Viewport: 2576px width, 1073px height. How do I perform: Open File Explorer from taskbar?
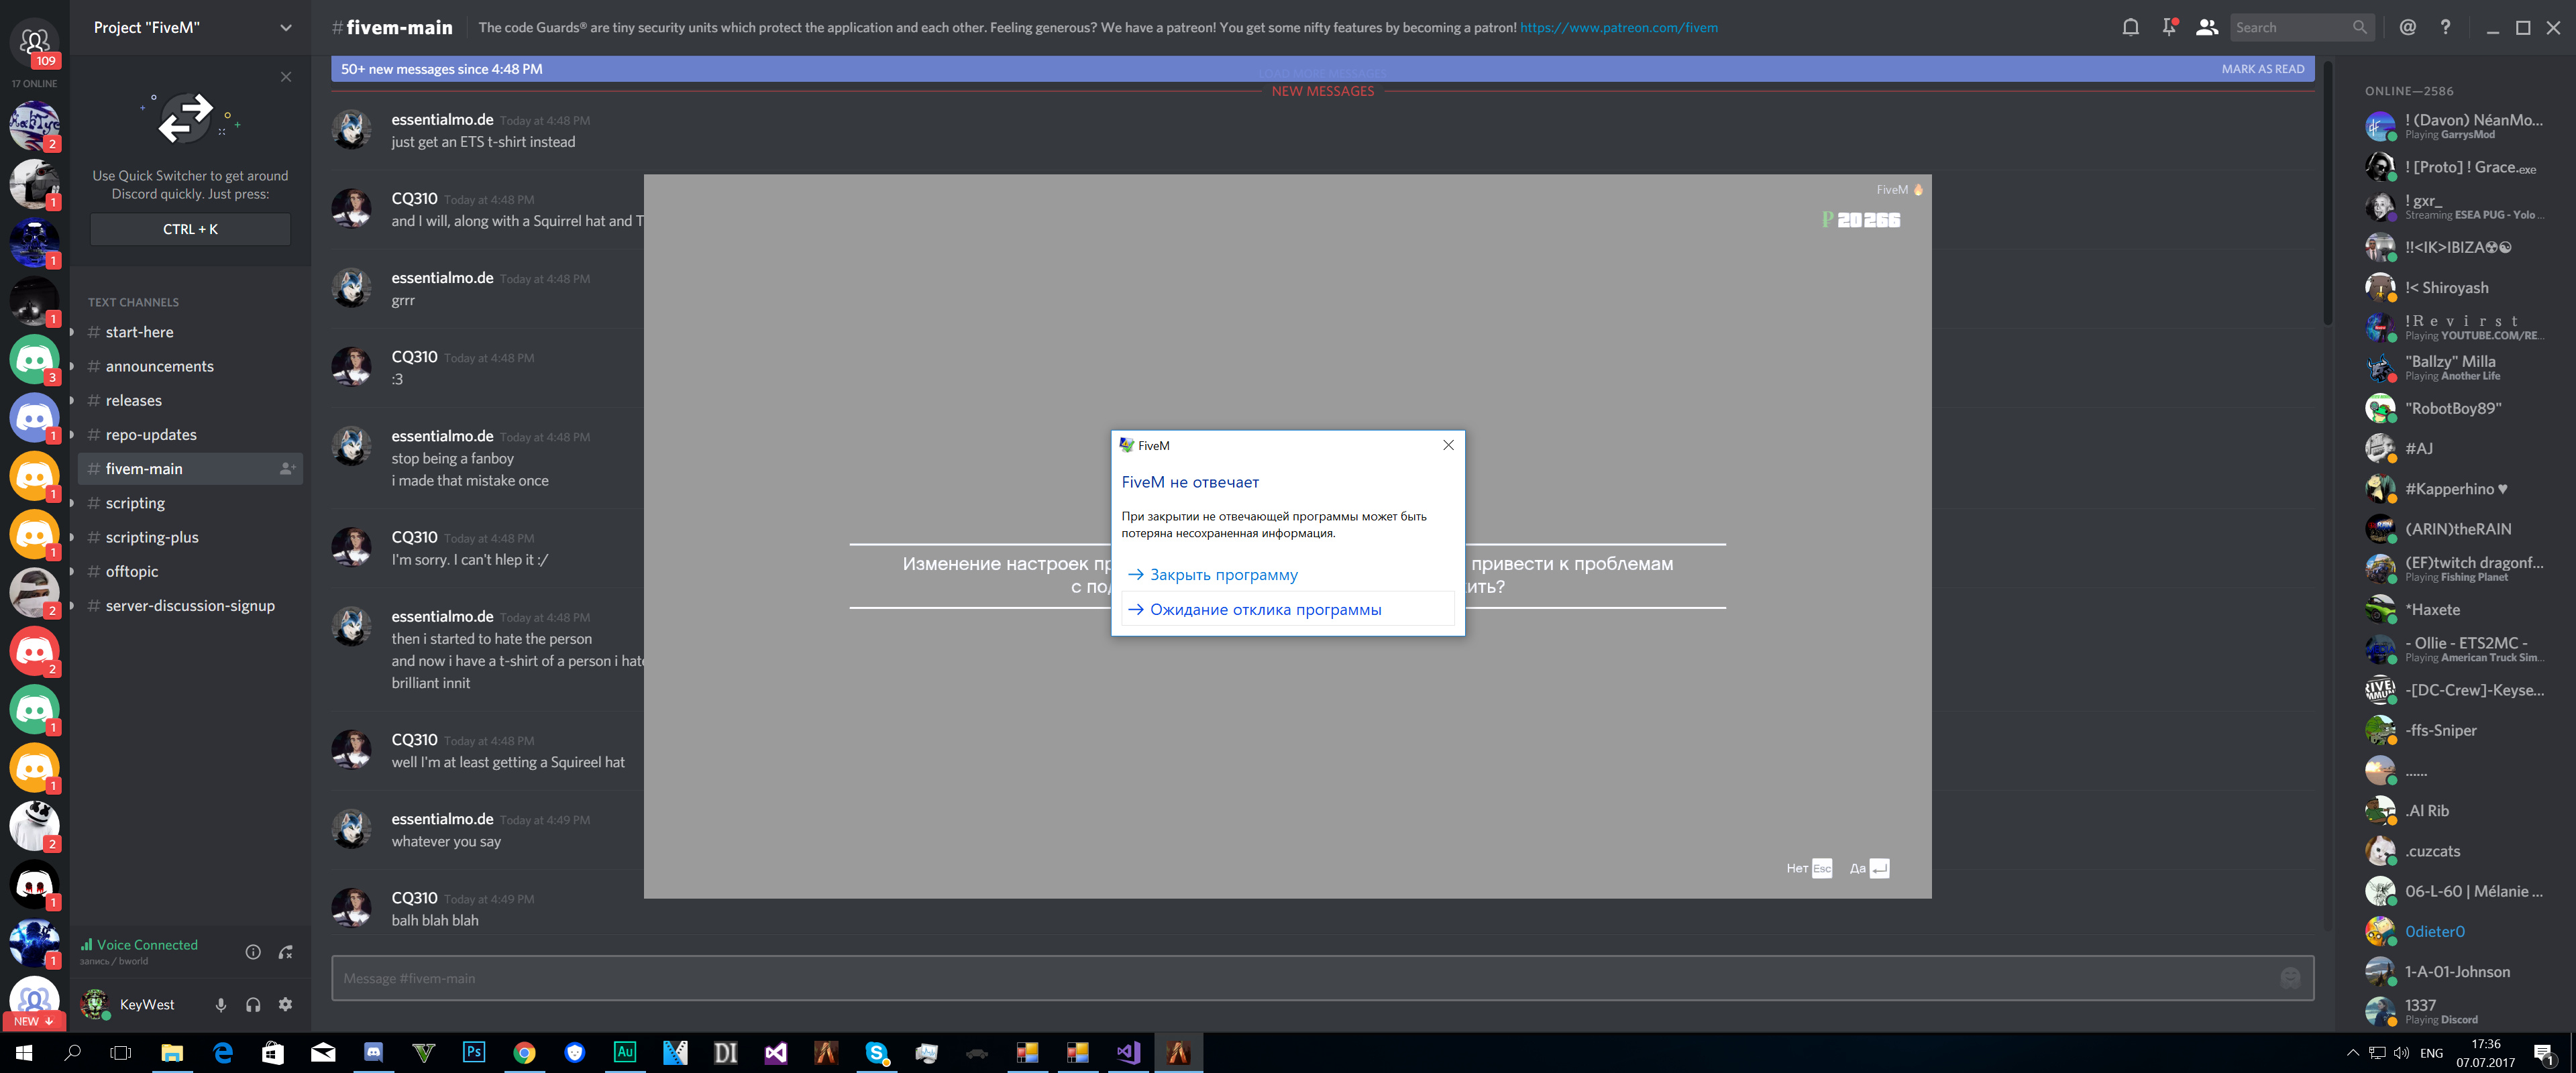[172, 1052]
